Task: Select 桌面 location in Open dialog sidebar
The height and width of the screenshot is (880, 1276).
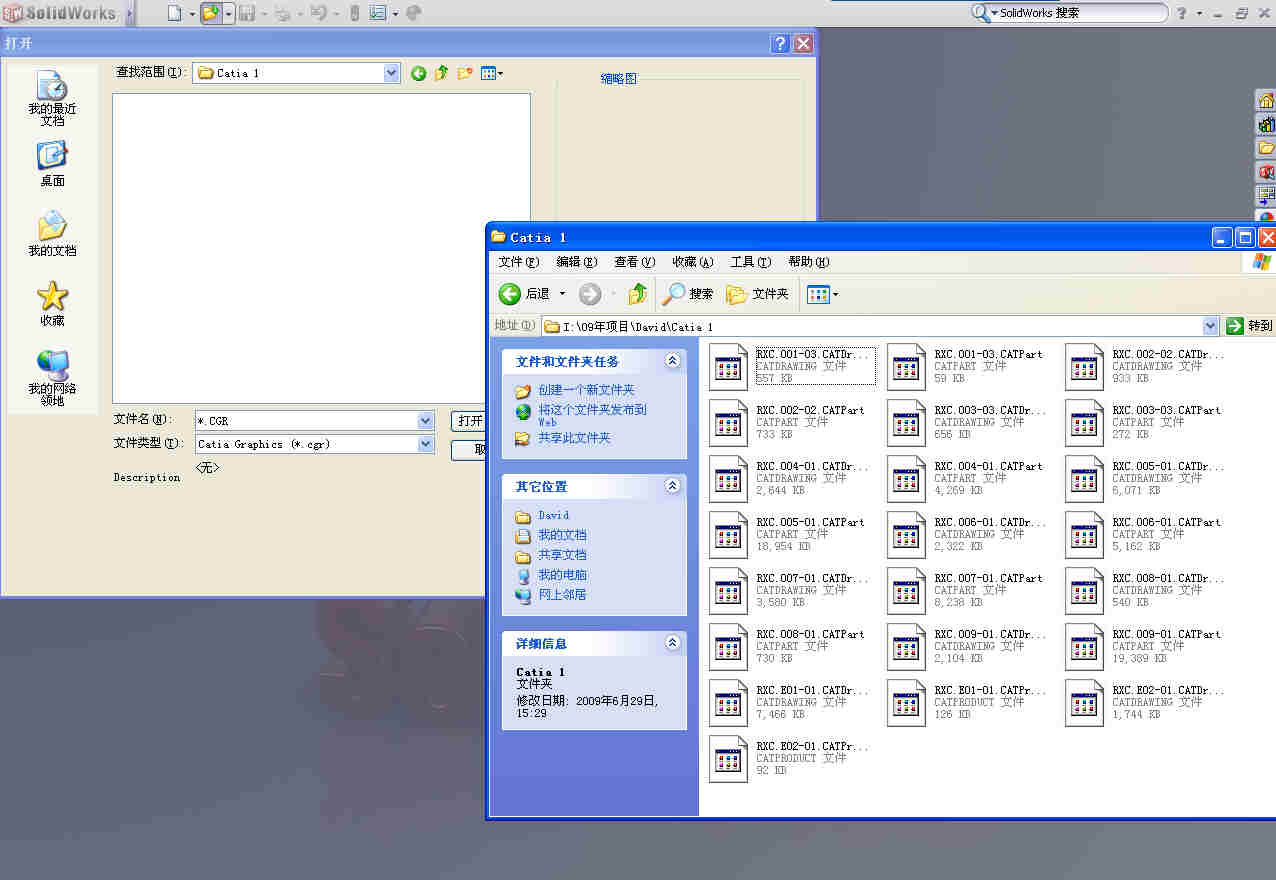Action: pyautogui.click(x=52, y=165)
